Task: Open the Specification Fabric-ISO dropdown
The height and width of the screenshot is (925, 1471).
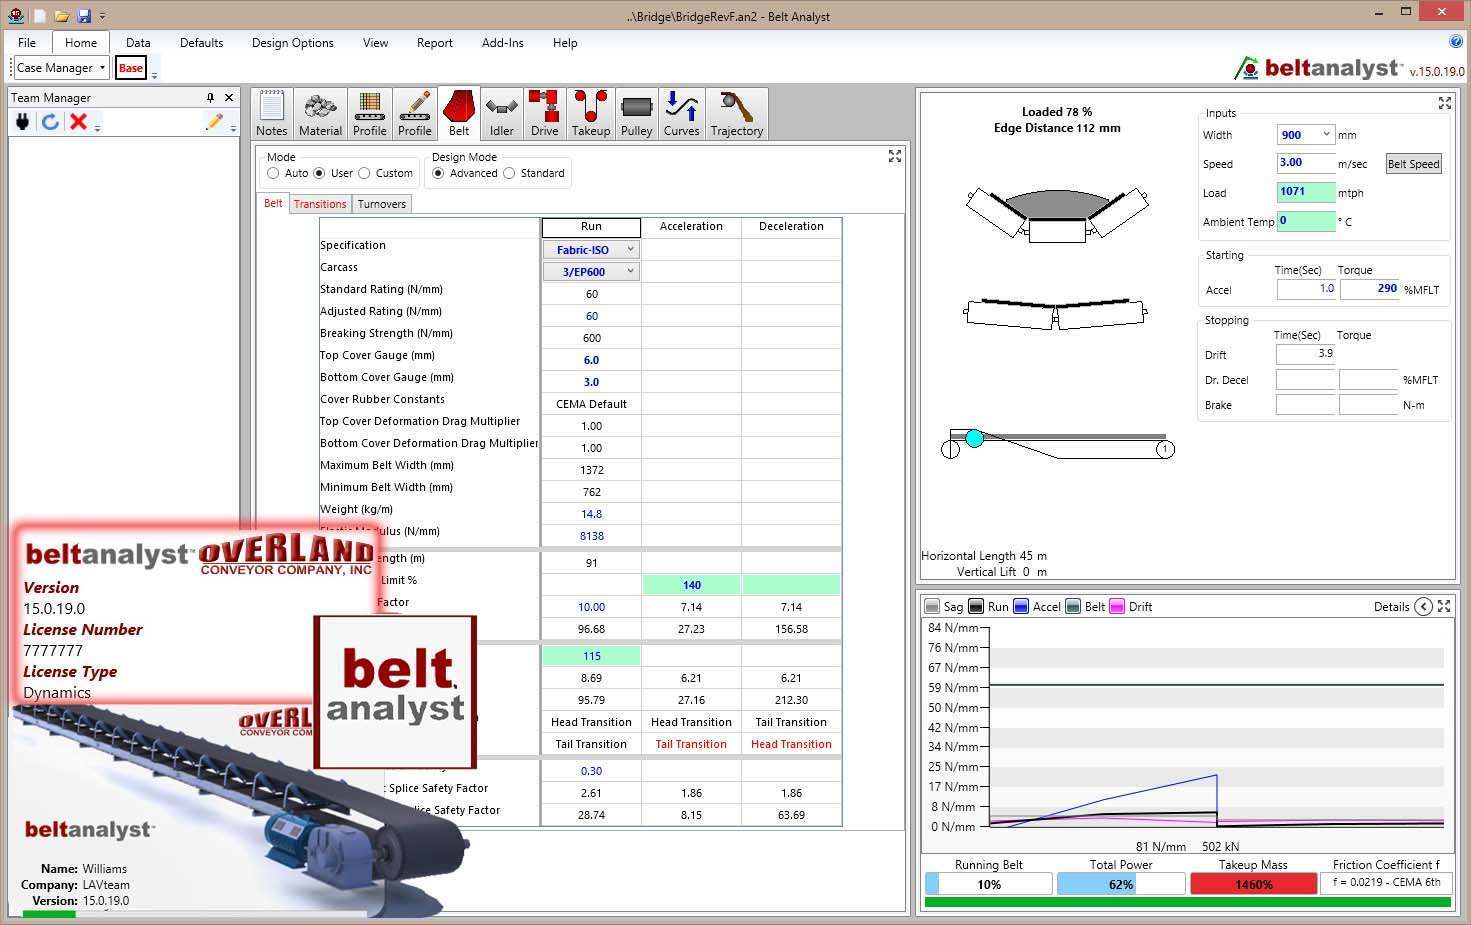Action: tap(630, 249)
